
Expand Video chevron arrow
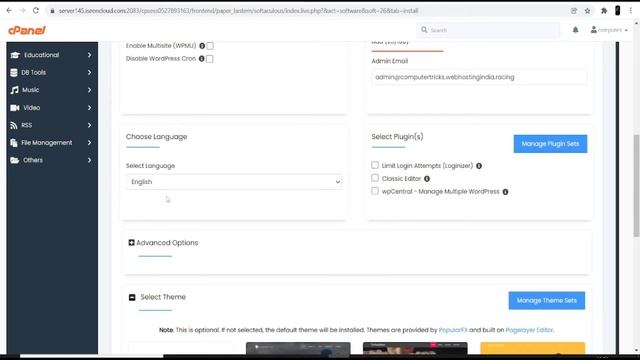click(89, 108)
